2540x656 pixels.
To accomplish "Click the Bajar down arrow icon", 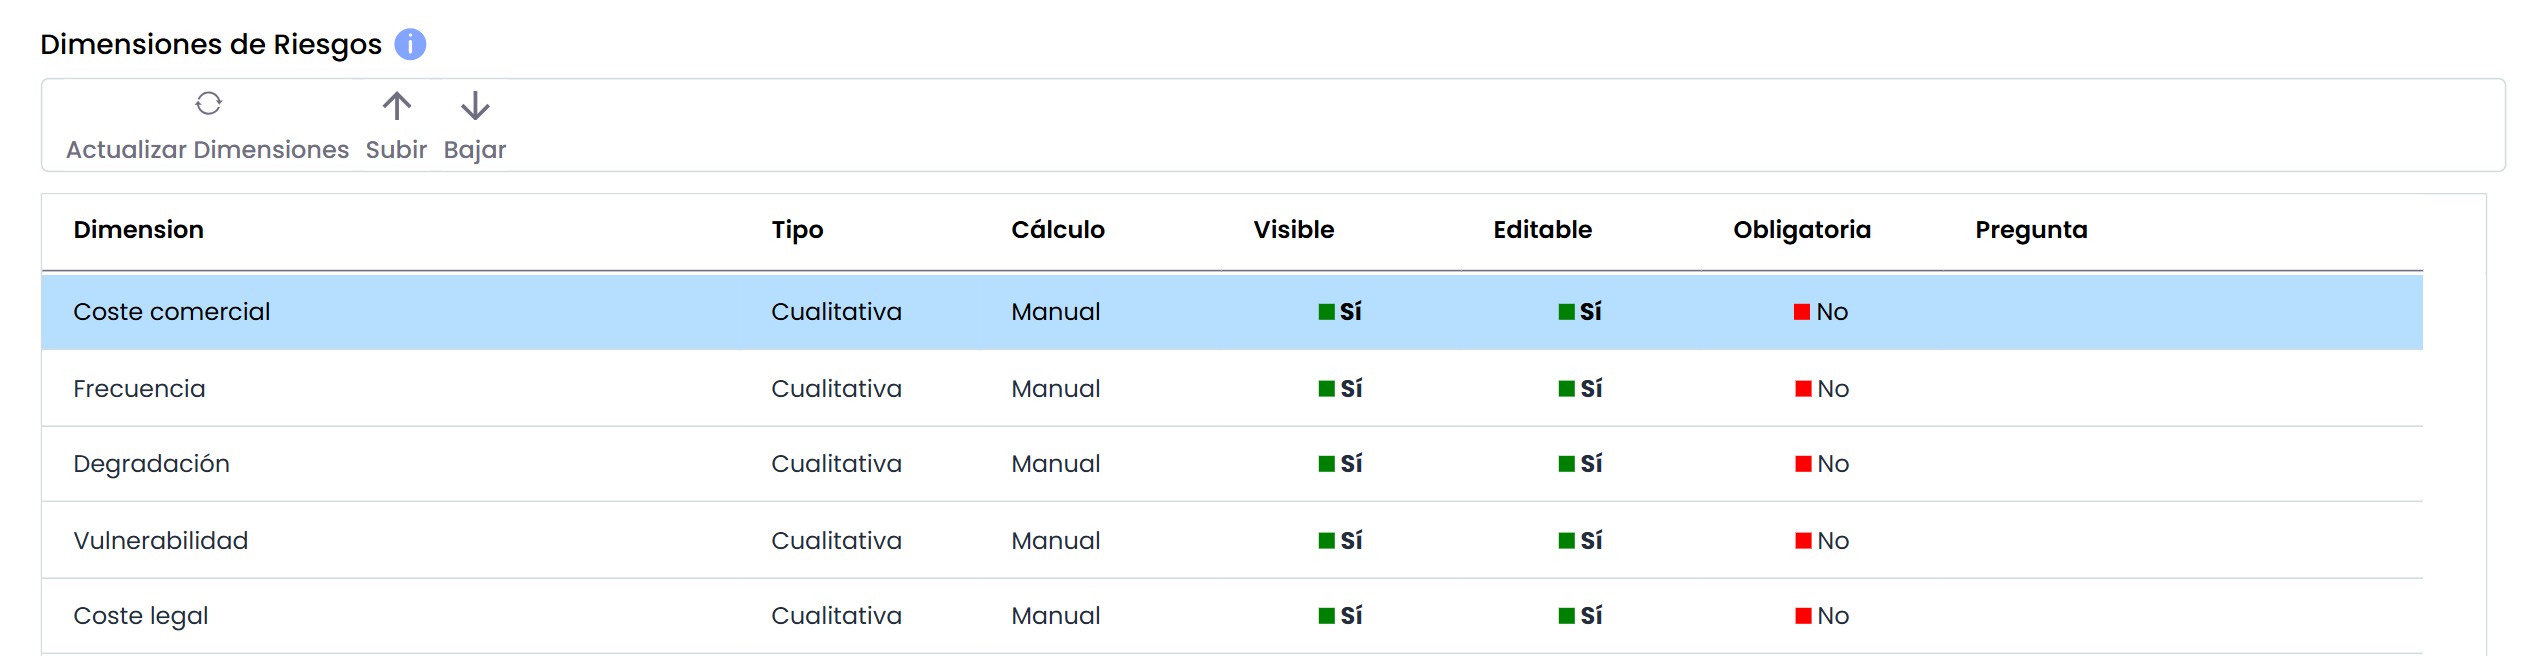I will tap(475, 106).
